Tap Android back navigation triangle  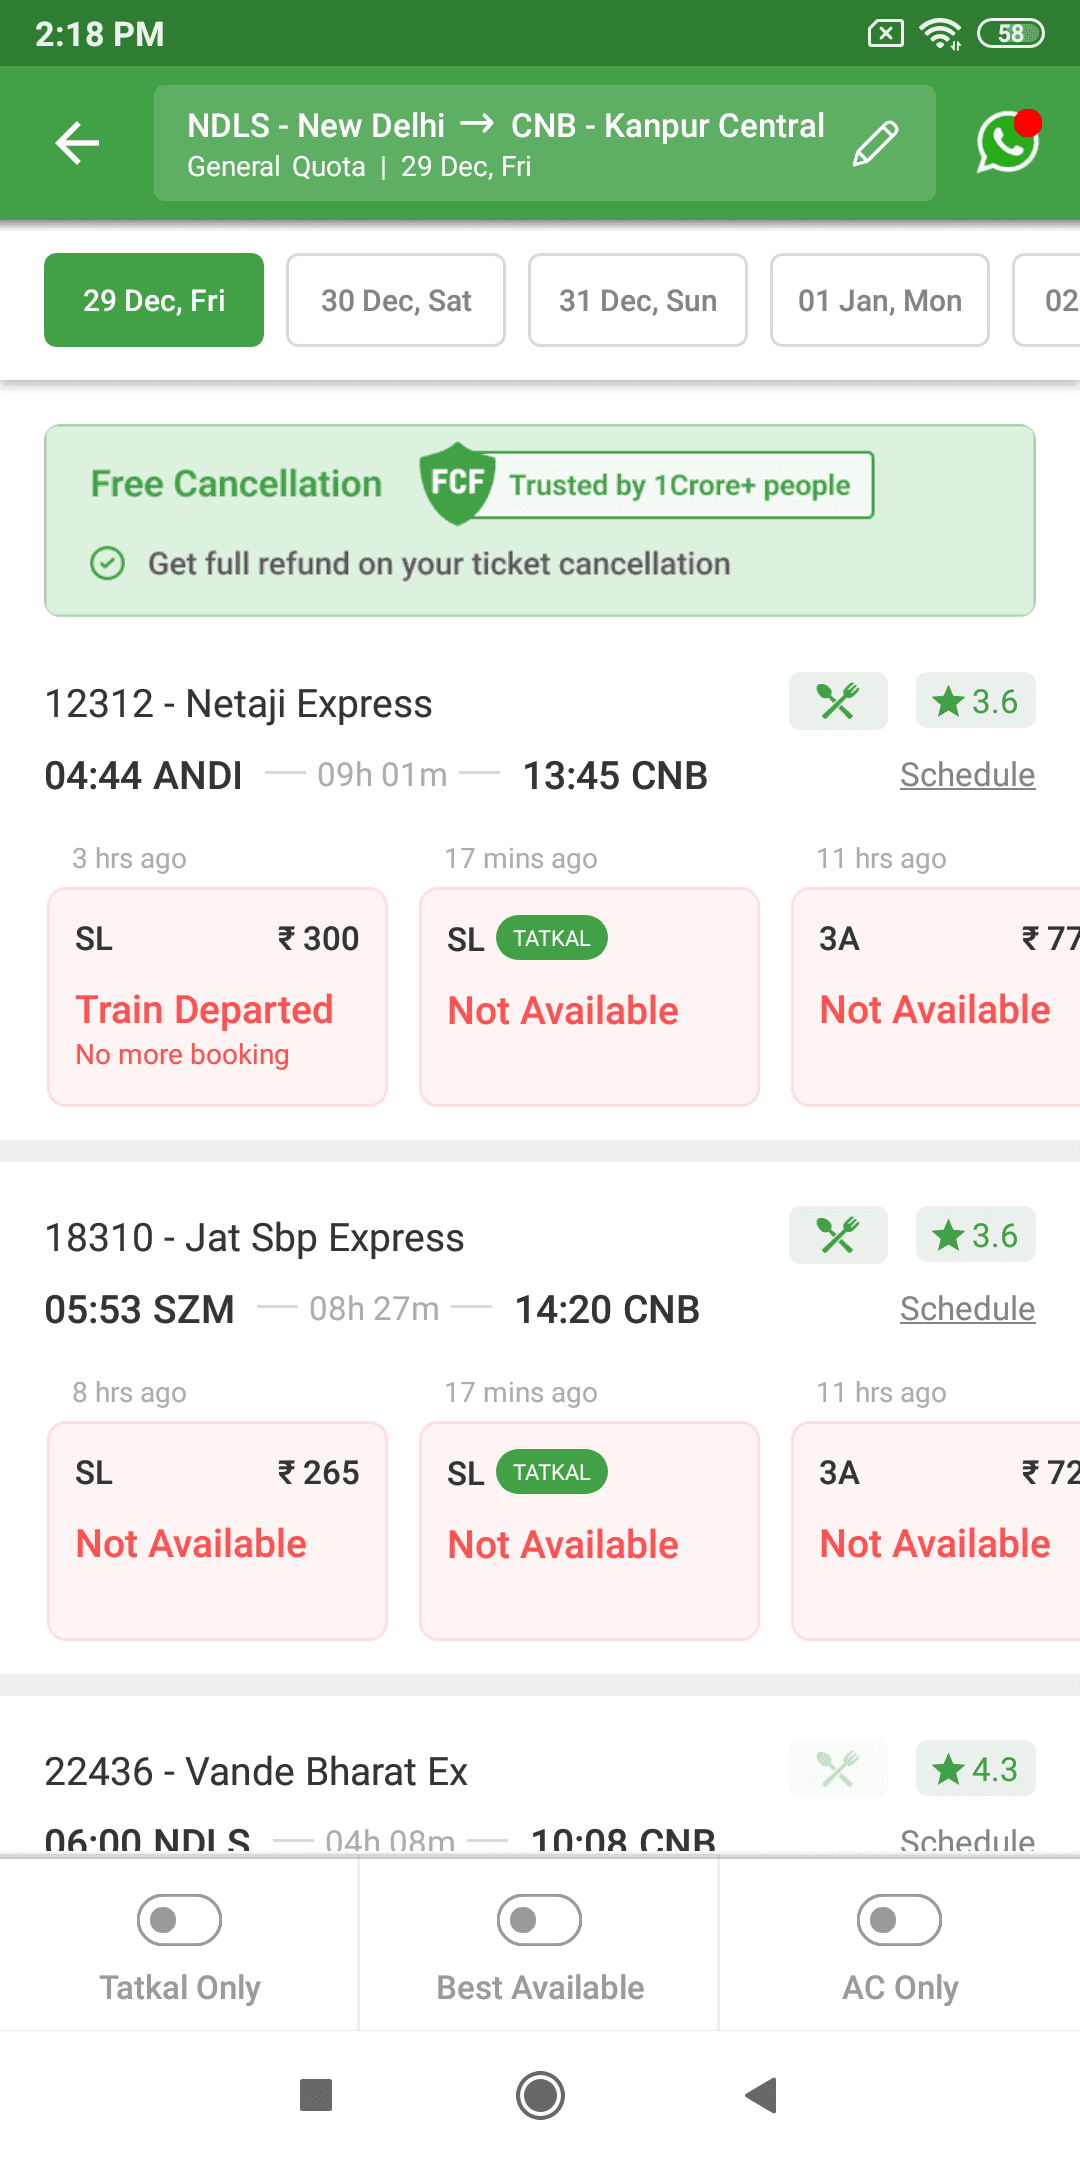point(762,2095)
